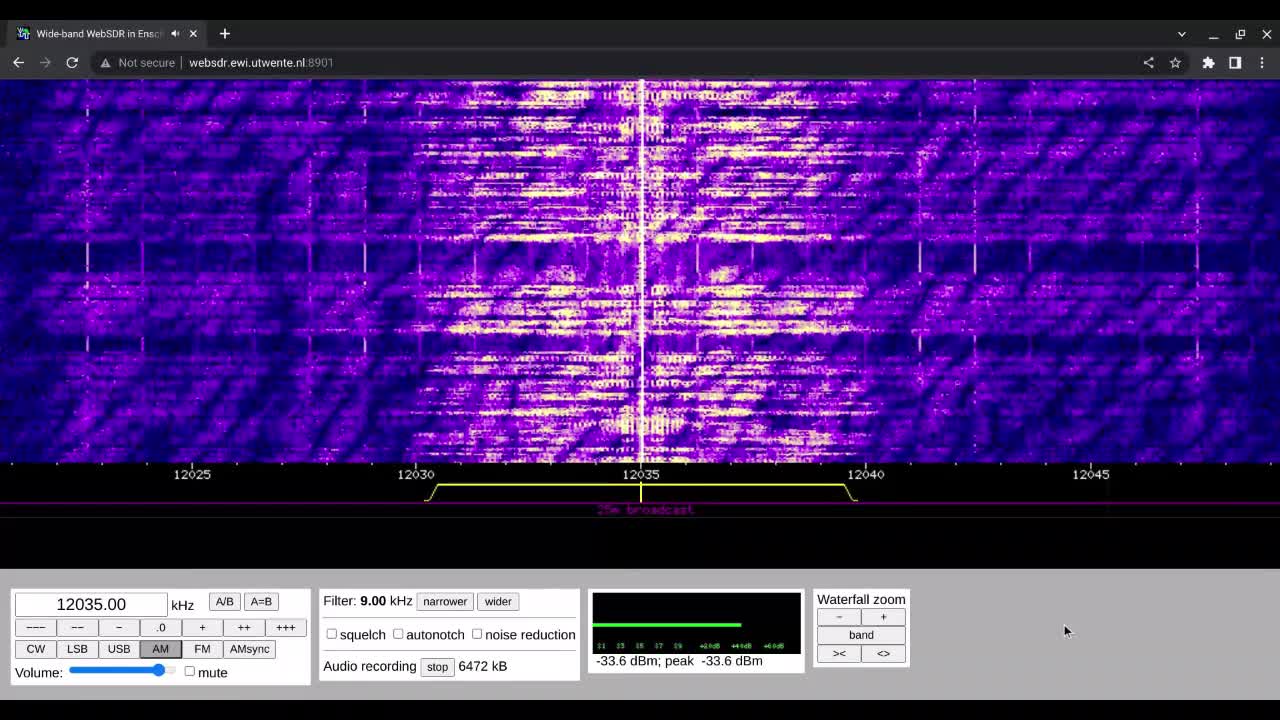Screen dimensions: 1280x720
Task: Click the 12045 label on frequency scale
Action: pos(1091,474)
